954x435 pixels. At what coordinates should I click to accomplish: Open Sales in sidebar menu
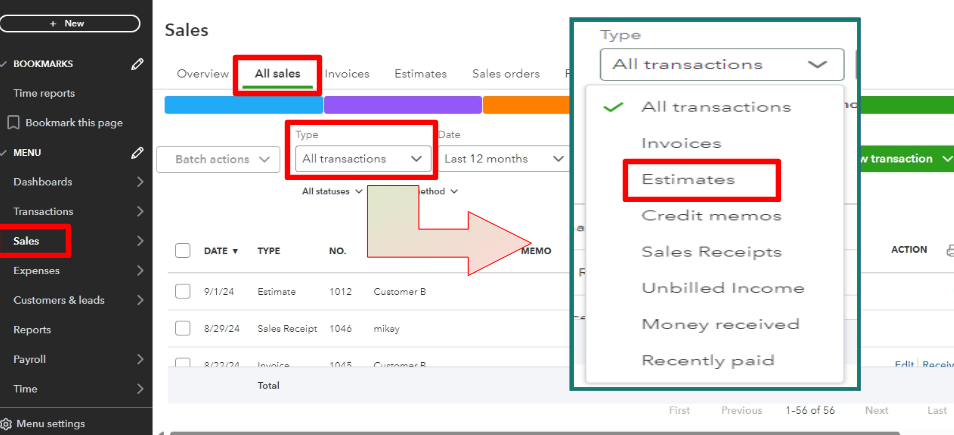click(26, 241)
